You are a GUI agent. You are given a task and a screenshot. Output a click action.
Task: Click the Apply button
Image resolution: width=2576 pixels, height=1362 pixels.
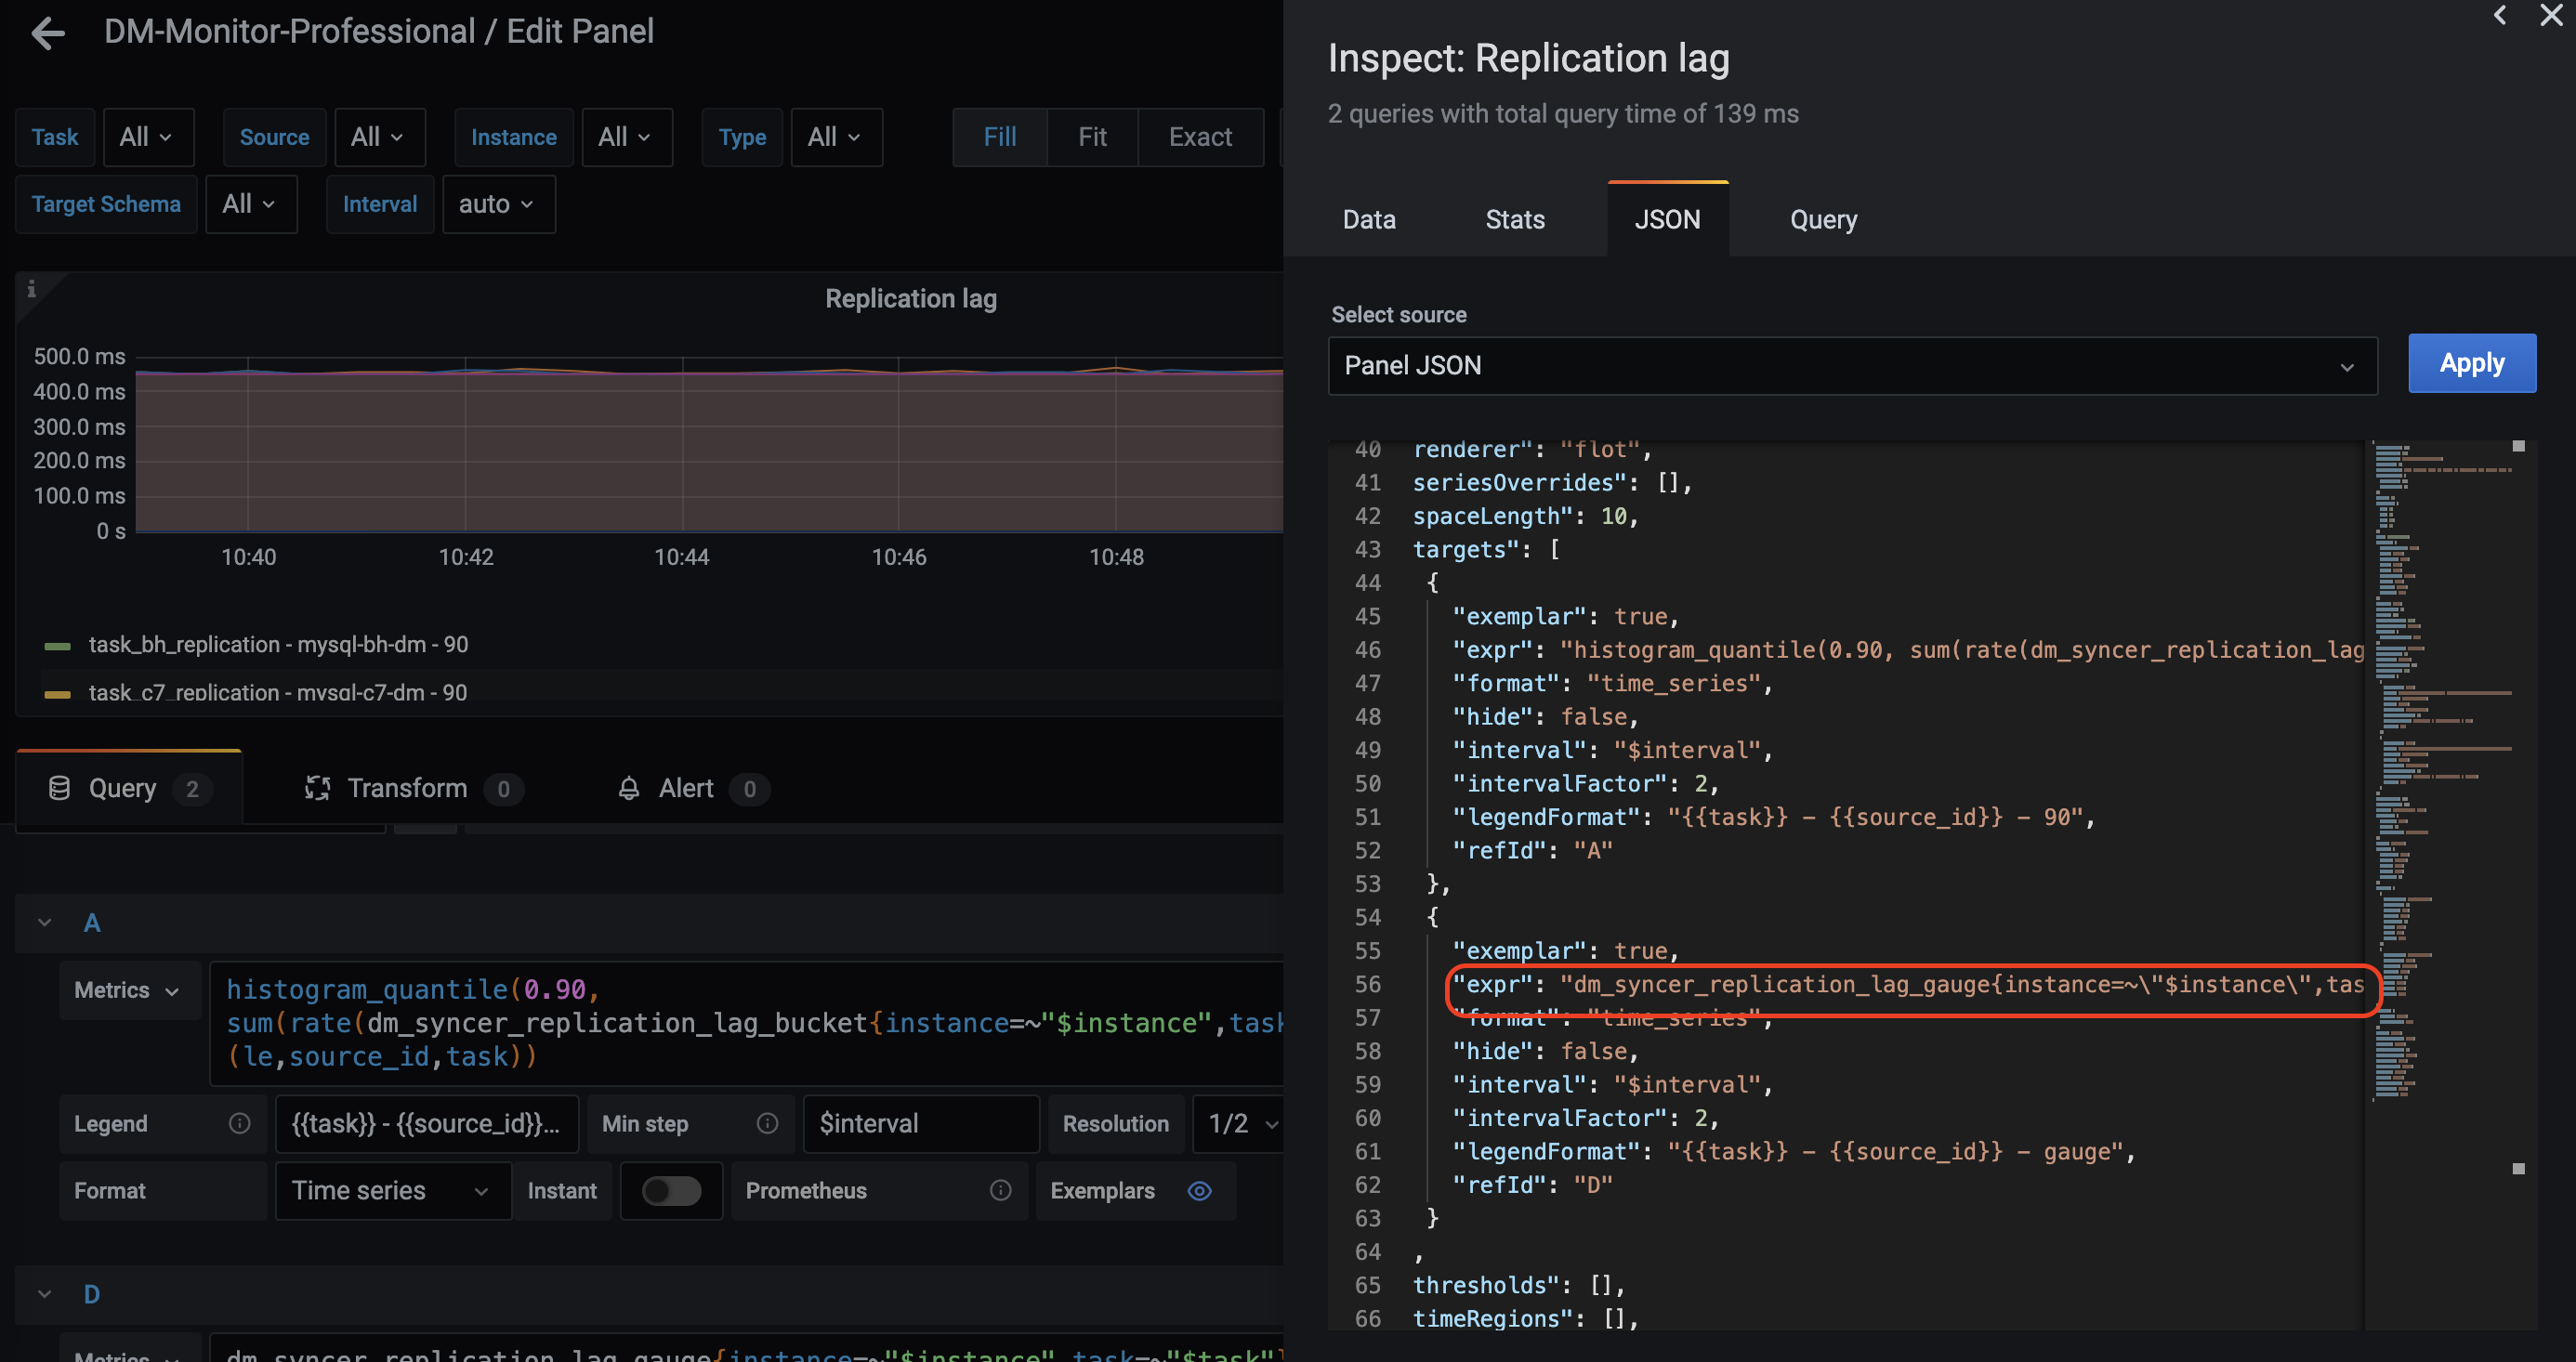pos(2471,363)
